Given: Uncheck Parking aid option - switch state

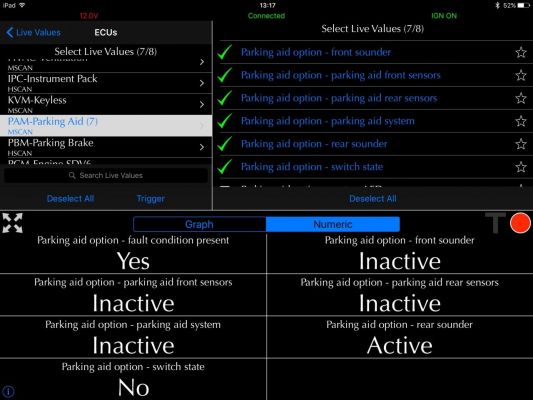Looking at the screenshot, I should (x=225, y=167).
